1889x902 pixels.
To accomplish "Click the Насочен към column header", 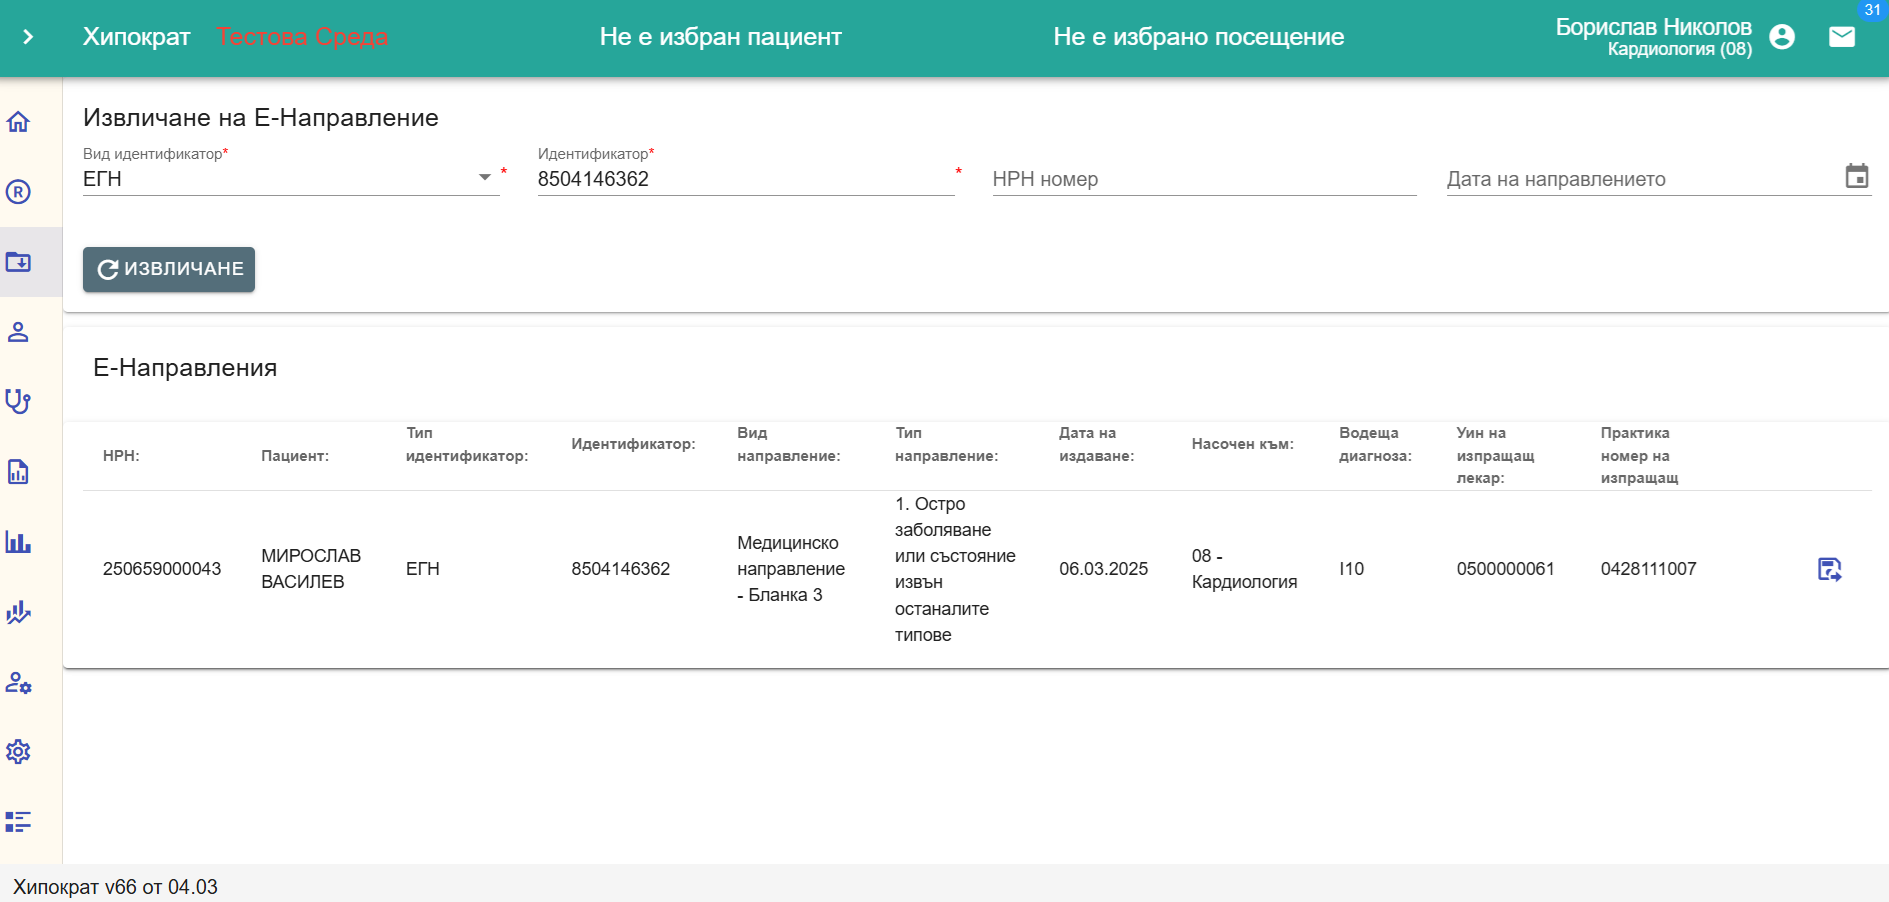I will coord(1243,444).
